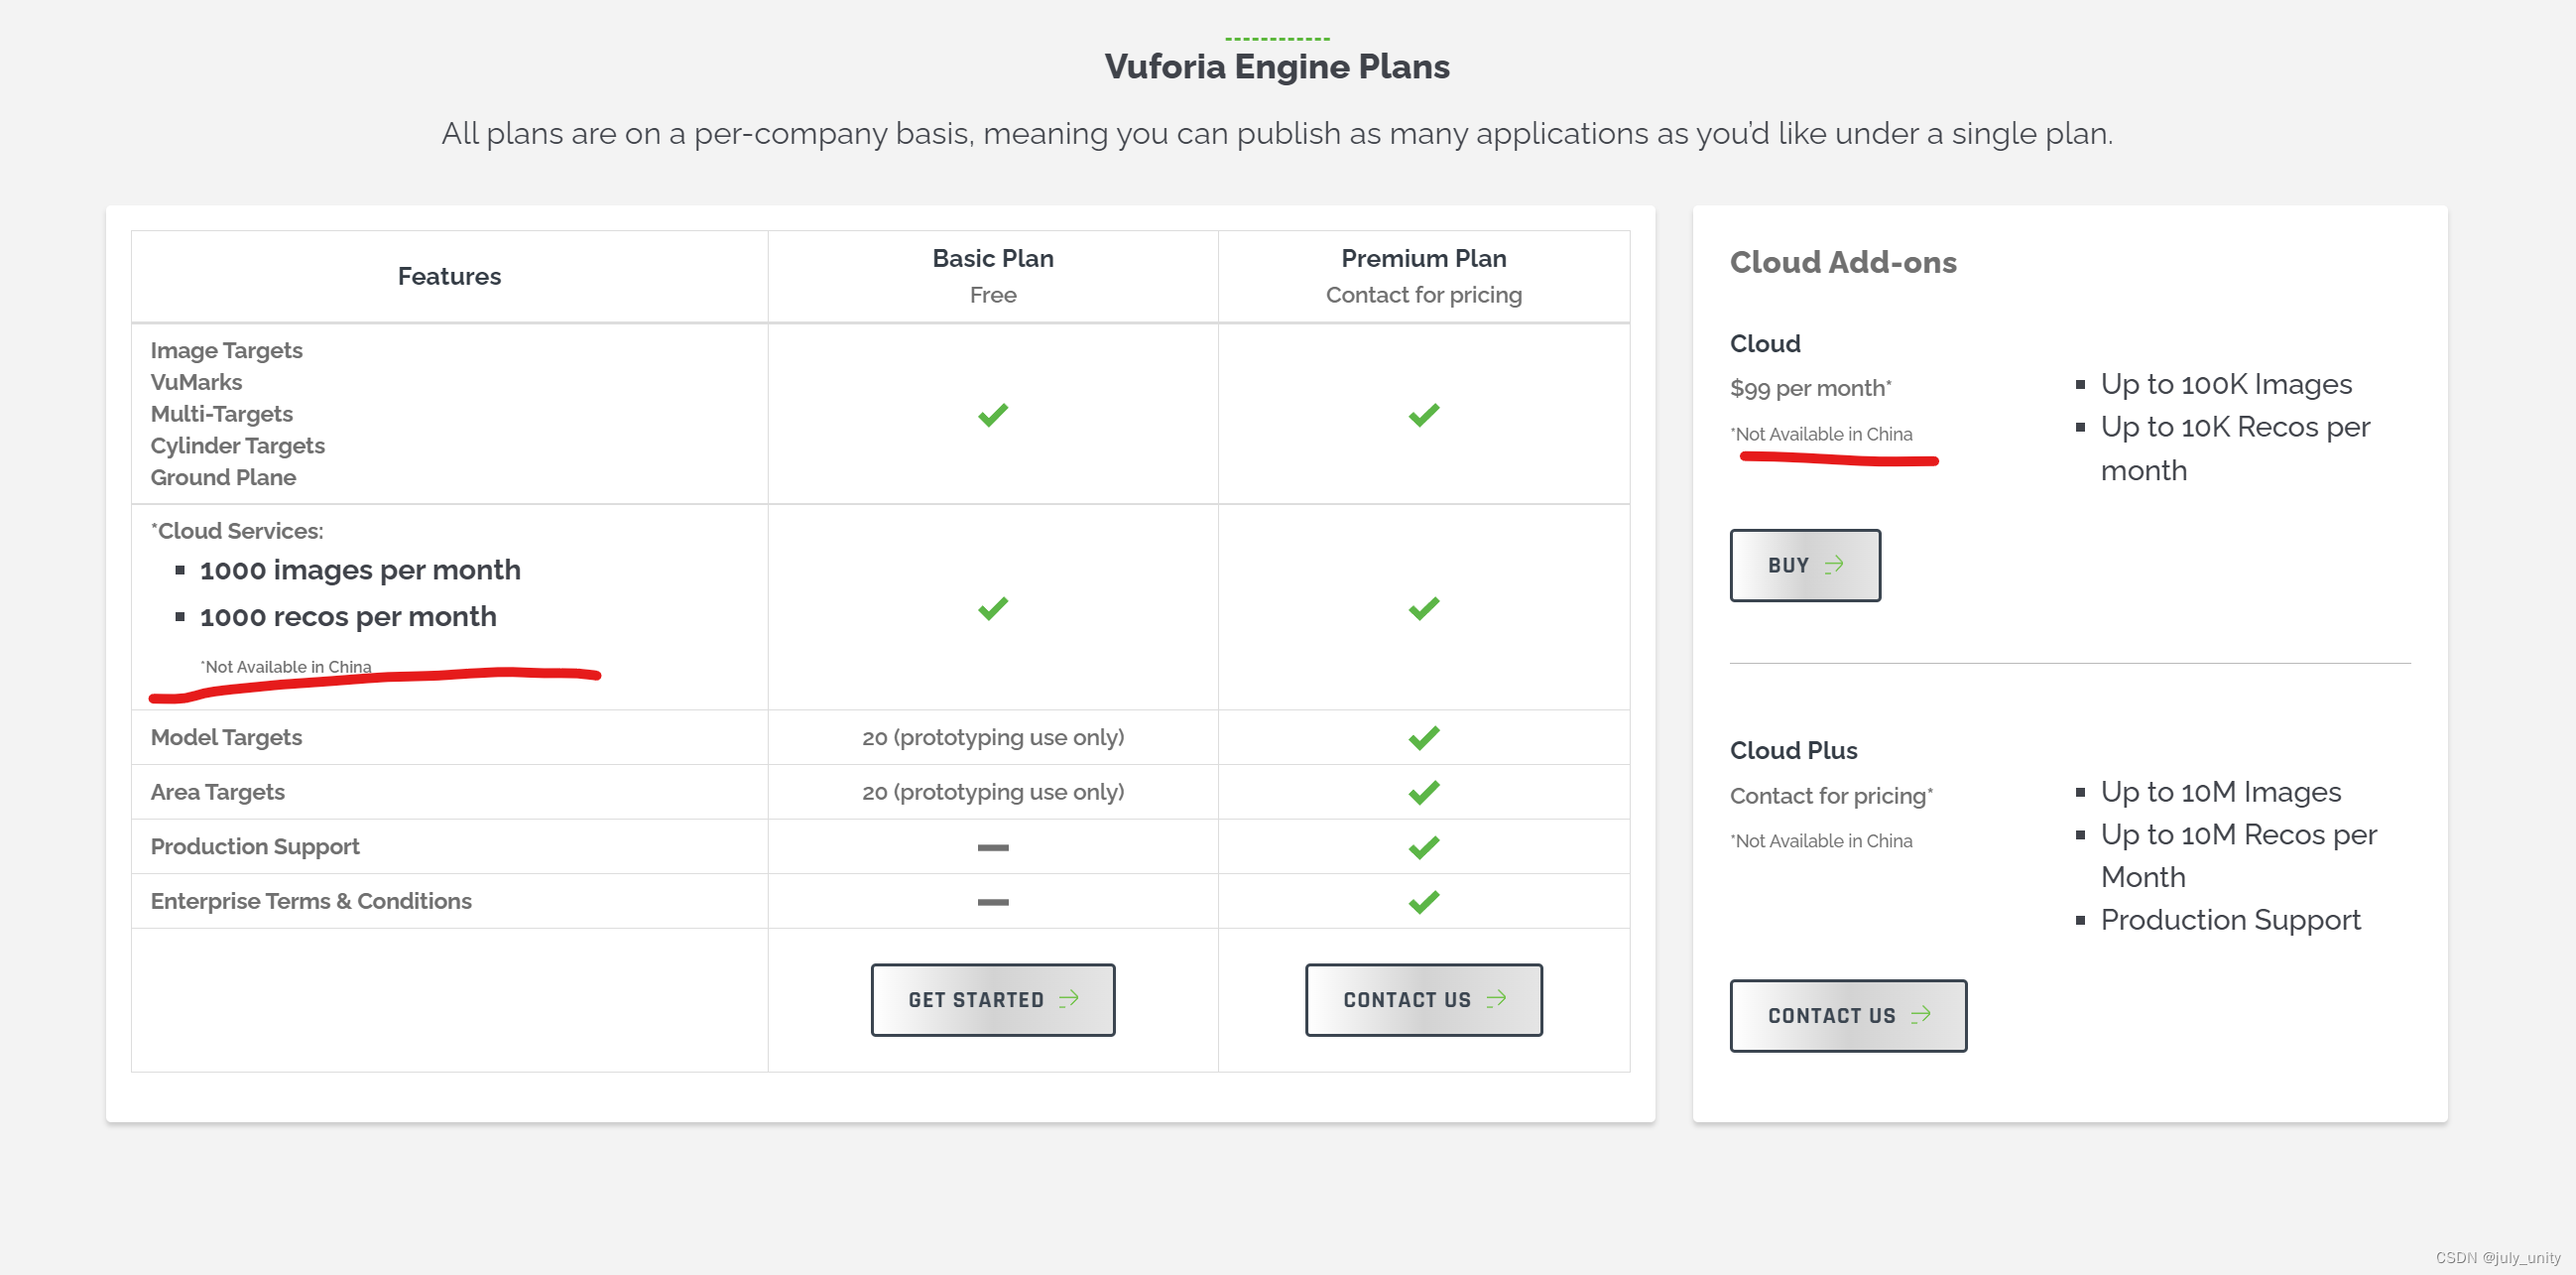2576x1275 pixels.
Task: Click 'Up to 10K Recos per month' bullet
Action: 2235,448
